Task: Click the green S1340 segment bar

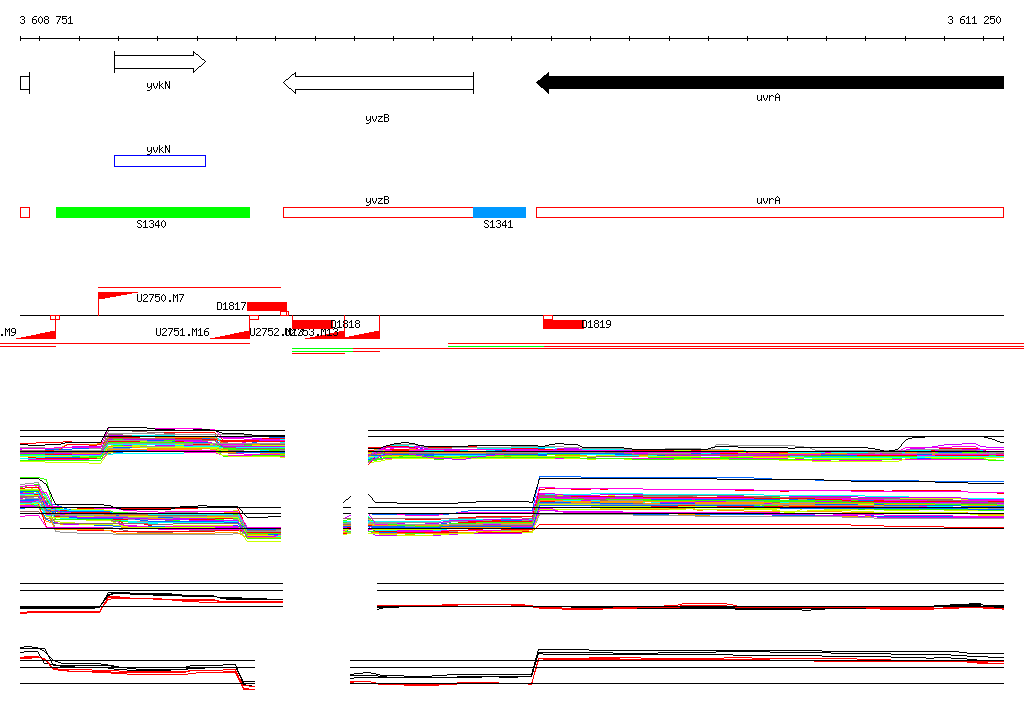Action: coord(153,212)
